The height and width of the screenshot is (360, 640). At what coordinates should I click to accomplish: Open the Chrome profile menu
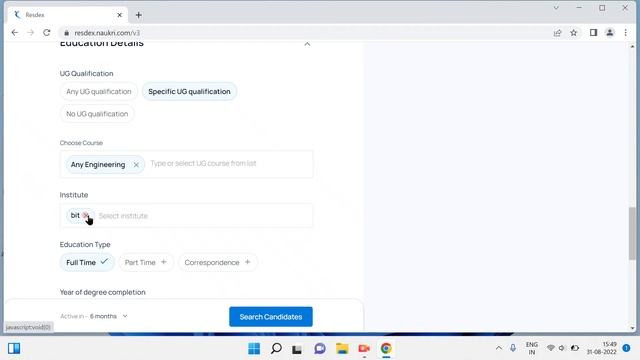[609, 33]
